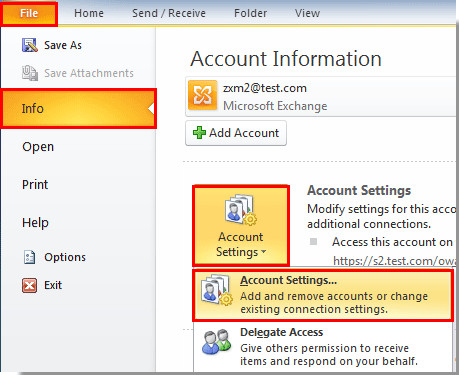Click the Options page icon
The image size is (459, 375).
(x=29, y=257)
